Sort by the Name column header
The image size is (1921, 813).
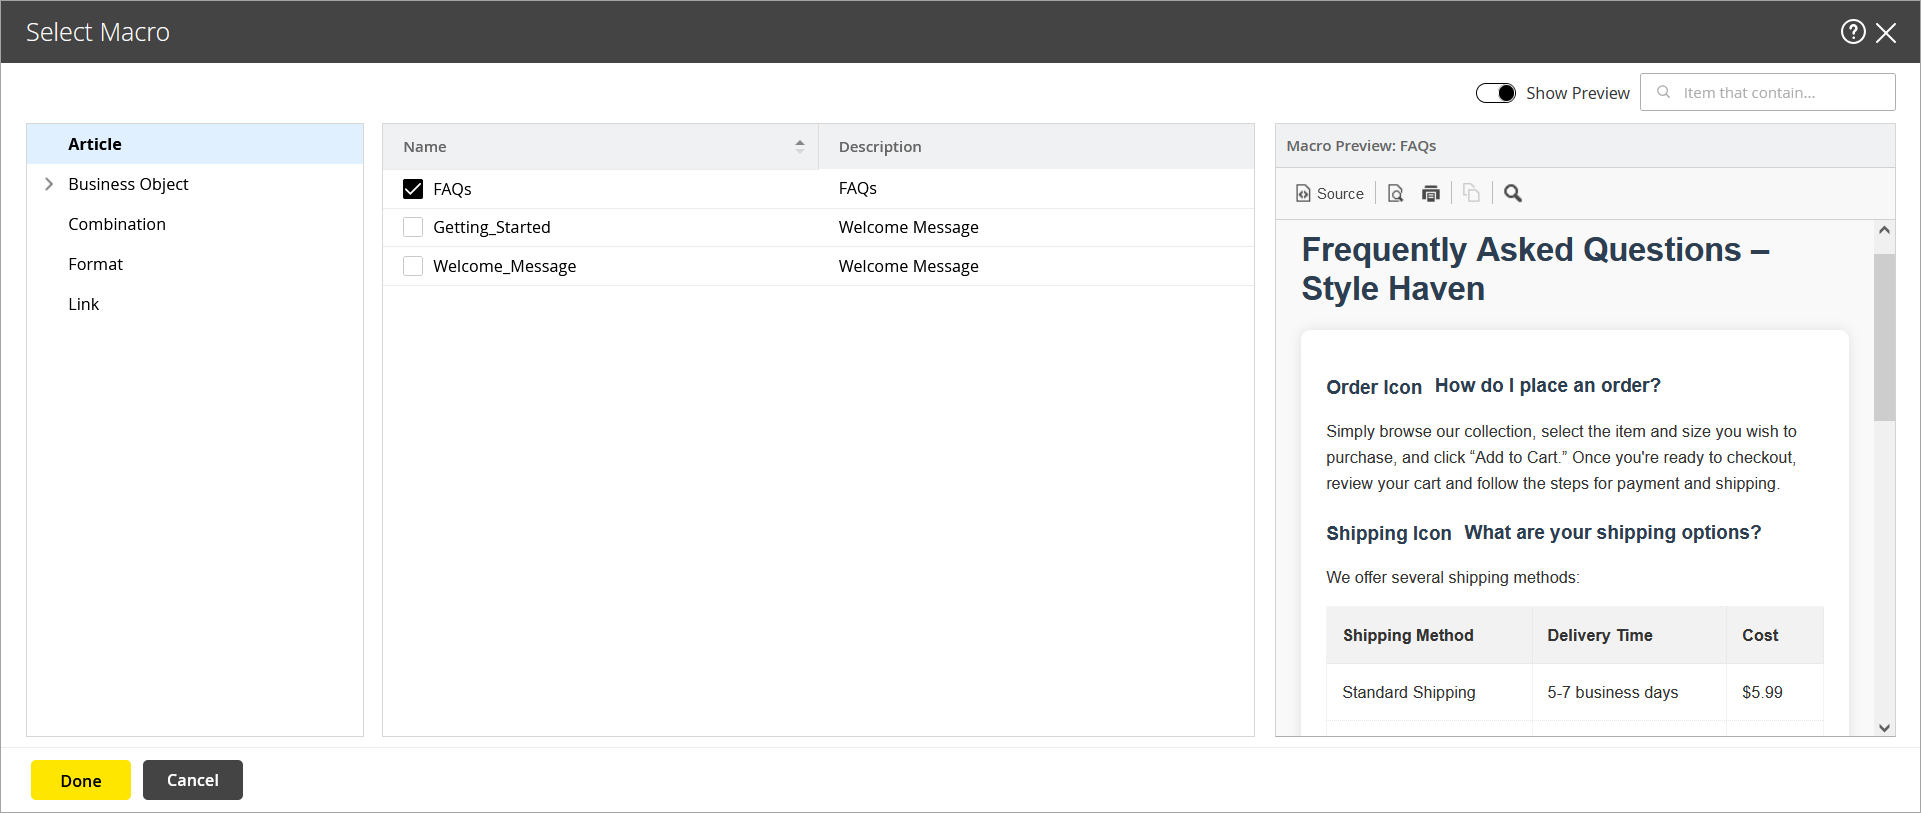(x=600, y=147)
